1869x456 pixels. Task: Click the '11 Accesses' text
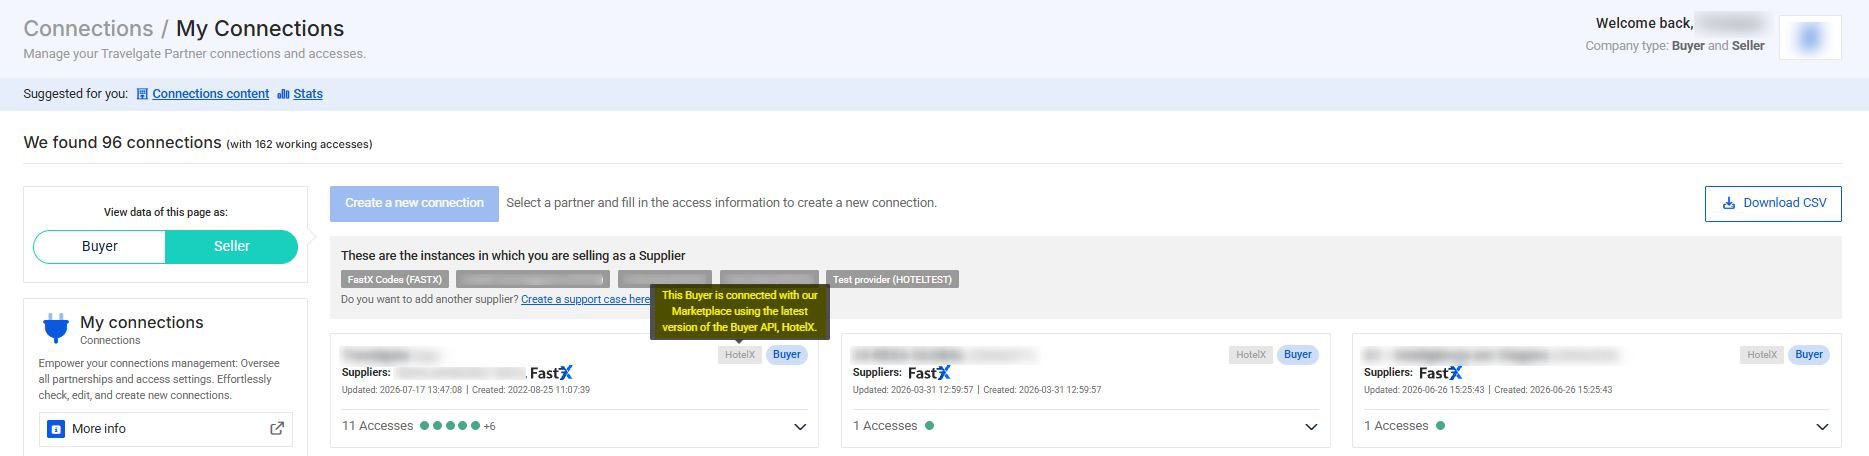click(377, 426)
